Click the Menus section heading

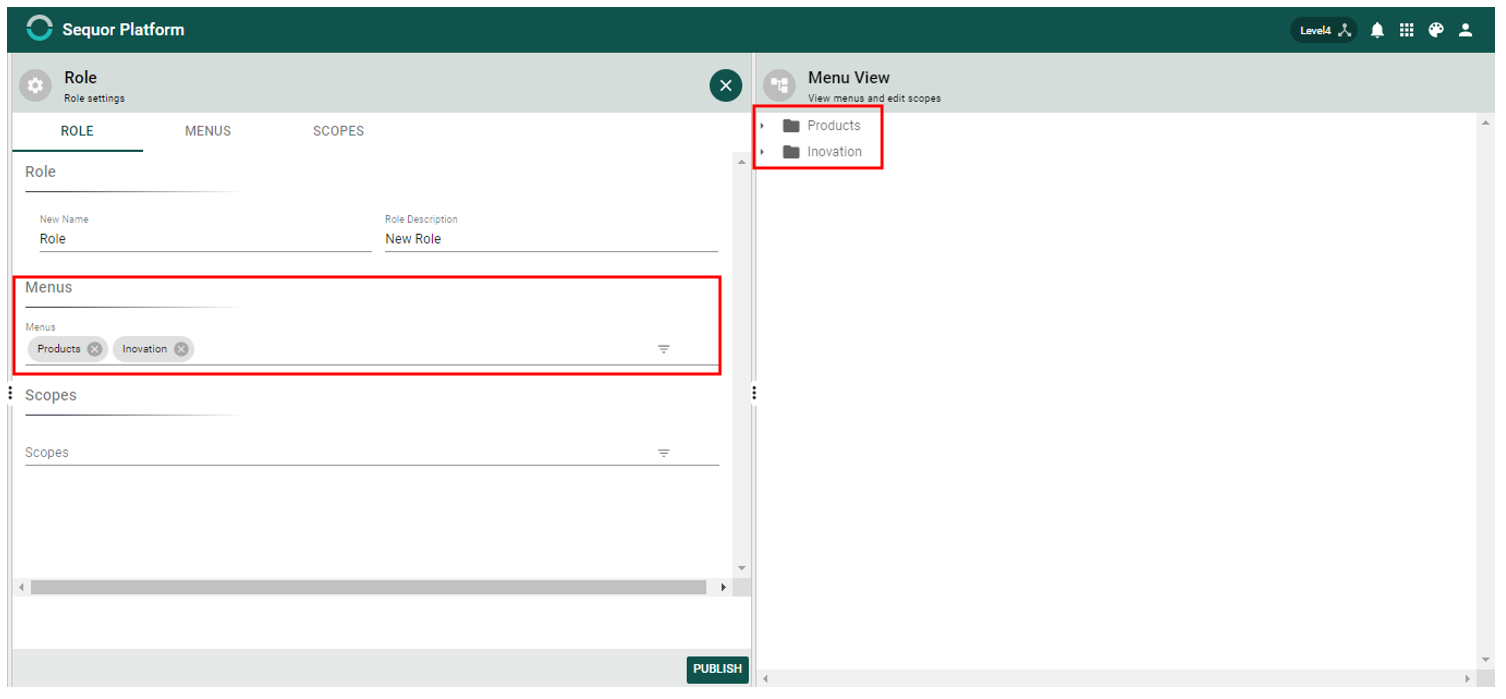pos(49,287)
